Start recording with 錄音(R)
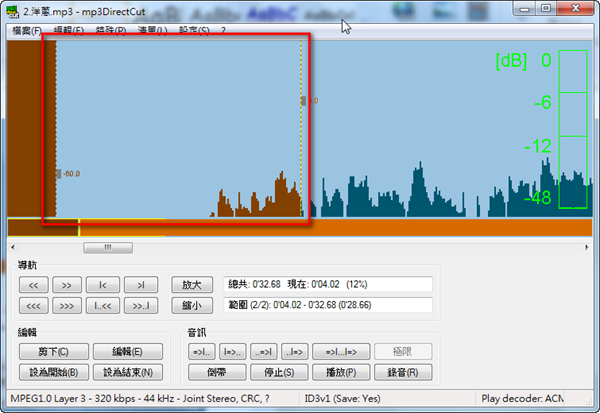600x413 pixels. [403, 372]
